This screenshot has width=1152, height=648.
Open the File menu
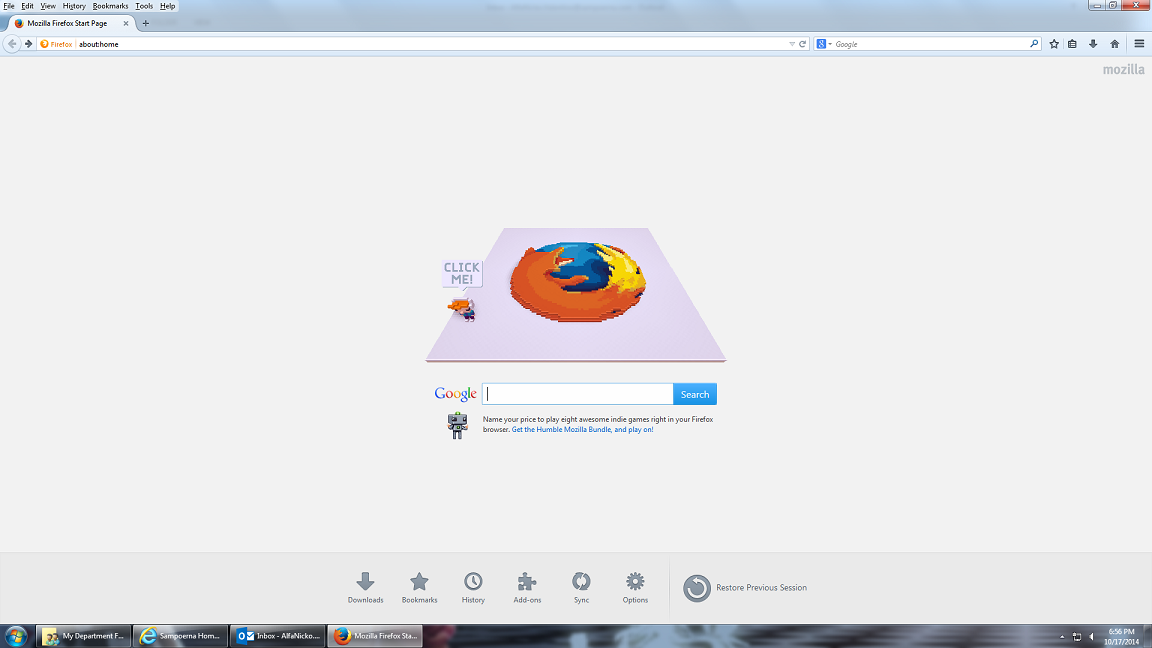coord(9,6)
